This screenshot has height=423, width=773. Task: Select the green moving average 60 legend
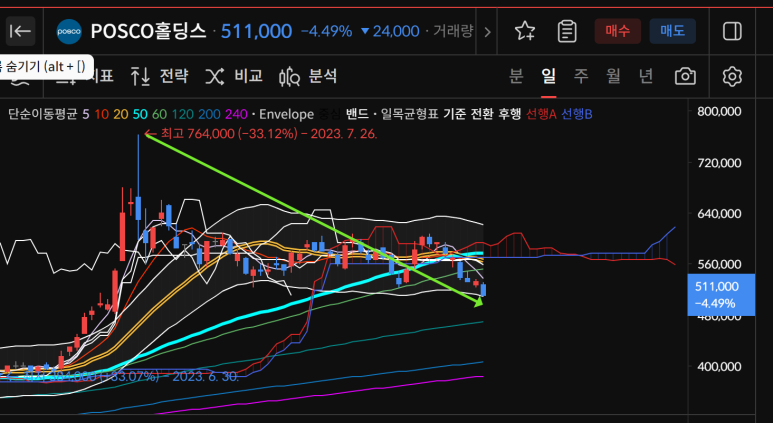tap(159, 114)
